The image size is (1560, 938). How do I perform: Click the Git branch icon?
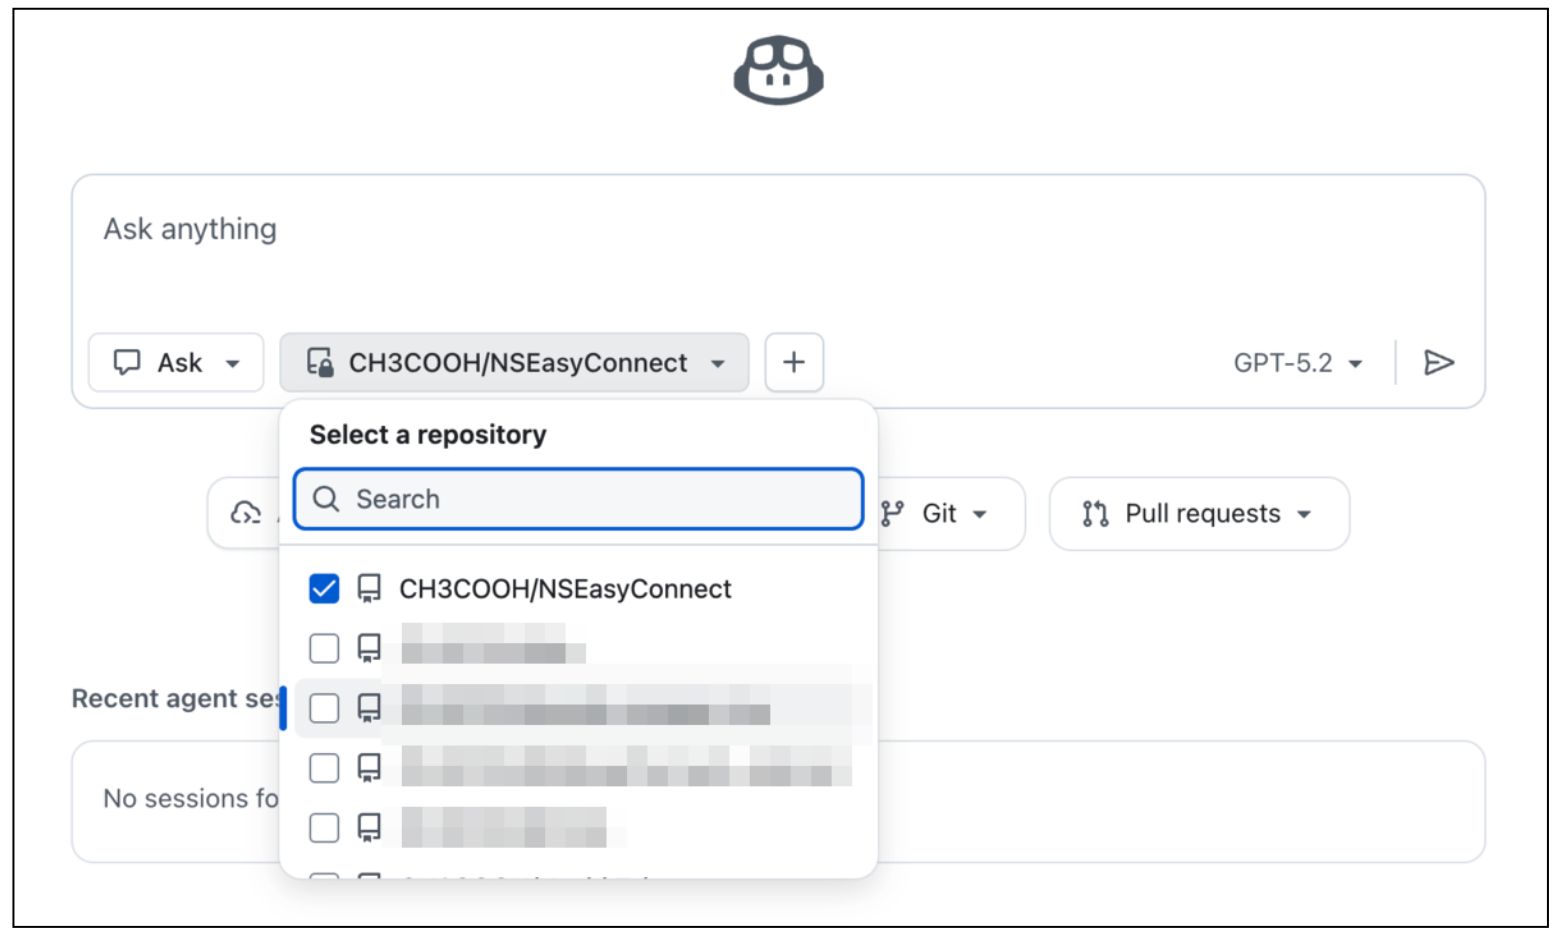pos(893,513)
